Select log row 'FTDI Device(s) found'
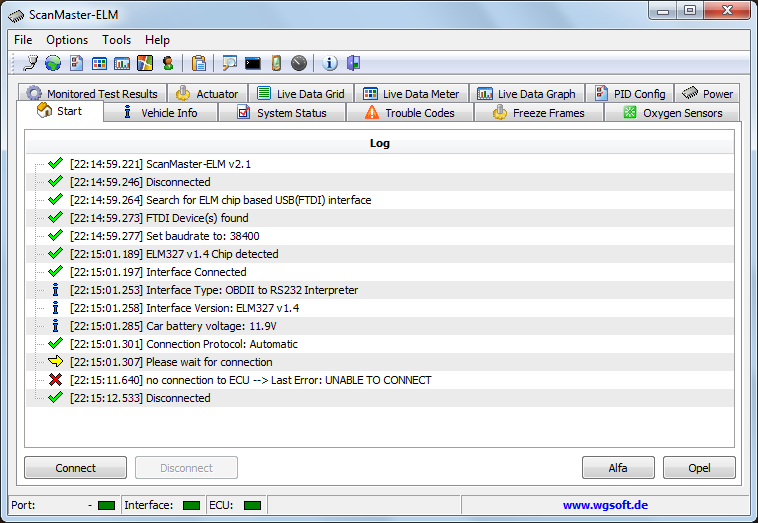The image size is (758, 523). [379, 218]
